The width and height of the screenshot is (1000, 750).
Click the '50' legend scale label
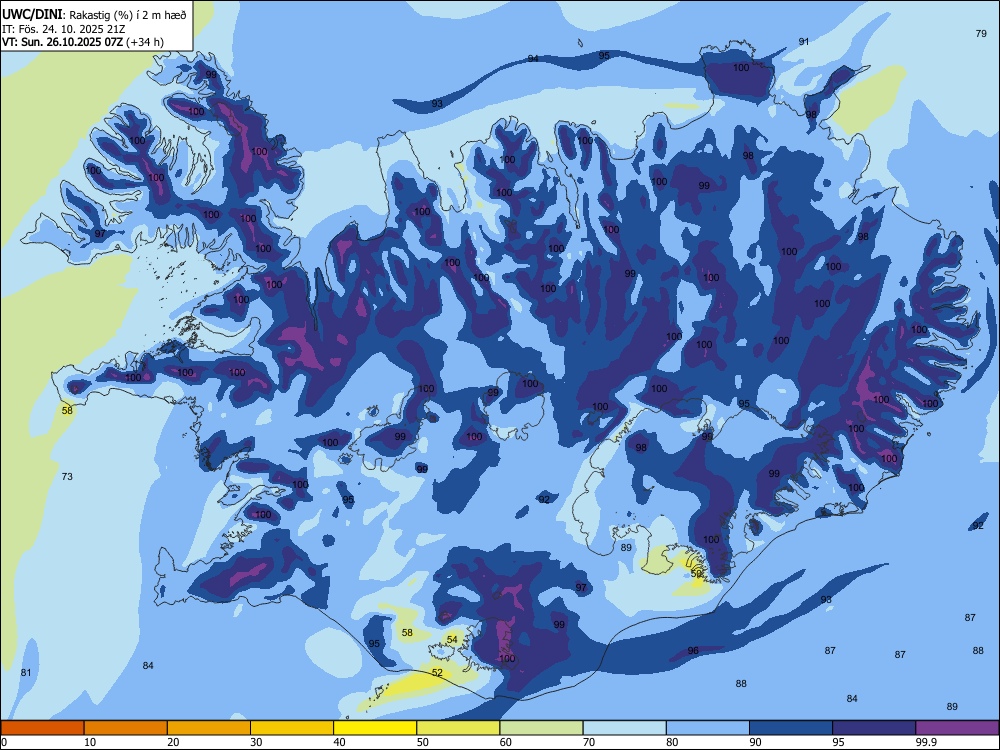tap(422, 742)
